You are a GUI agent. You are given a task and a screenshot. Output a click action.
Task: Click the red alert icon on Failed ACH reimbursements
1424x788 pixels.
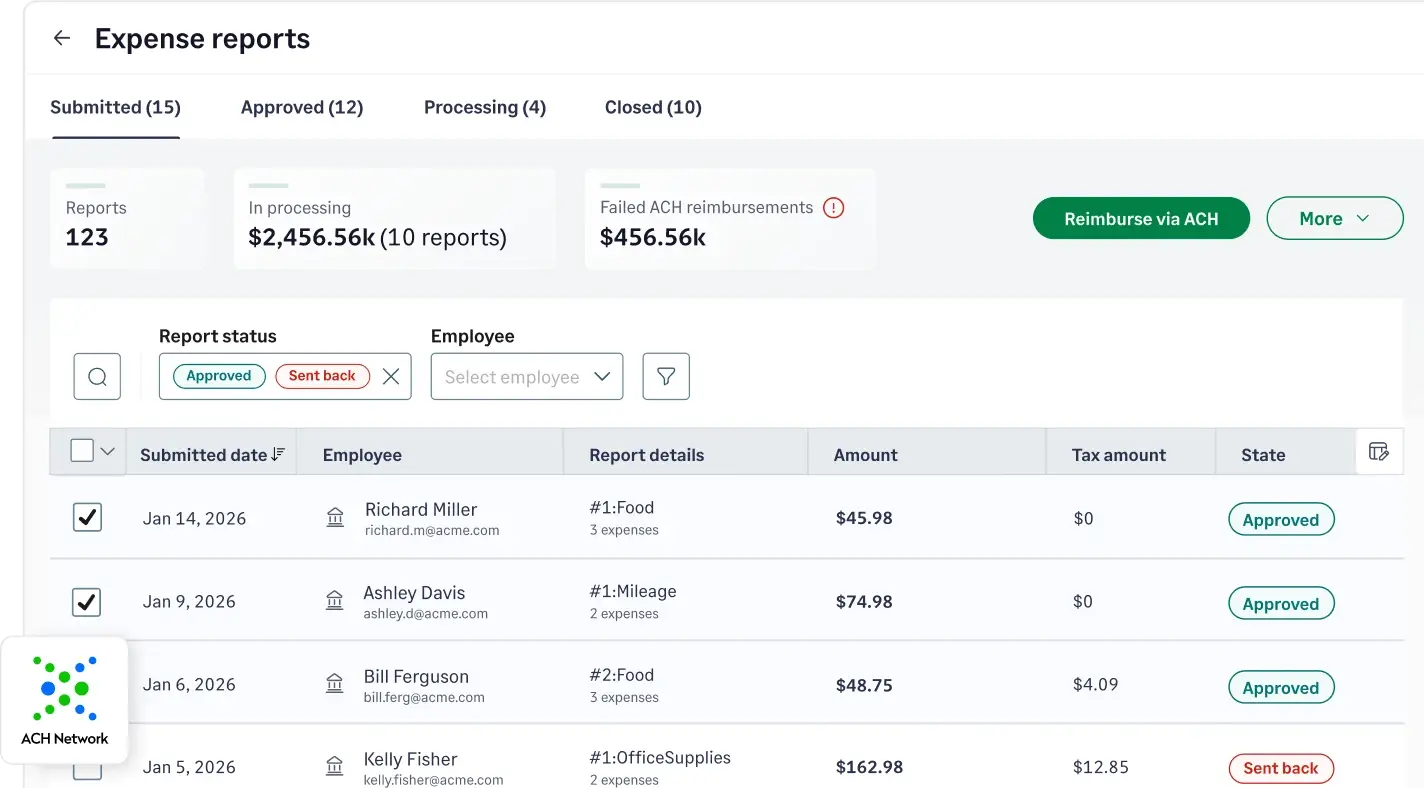[x=833, y=208]
